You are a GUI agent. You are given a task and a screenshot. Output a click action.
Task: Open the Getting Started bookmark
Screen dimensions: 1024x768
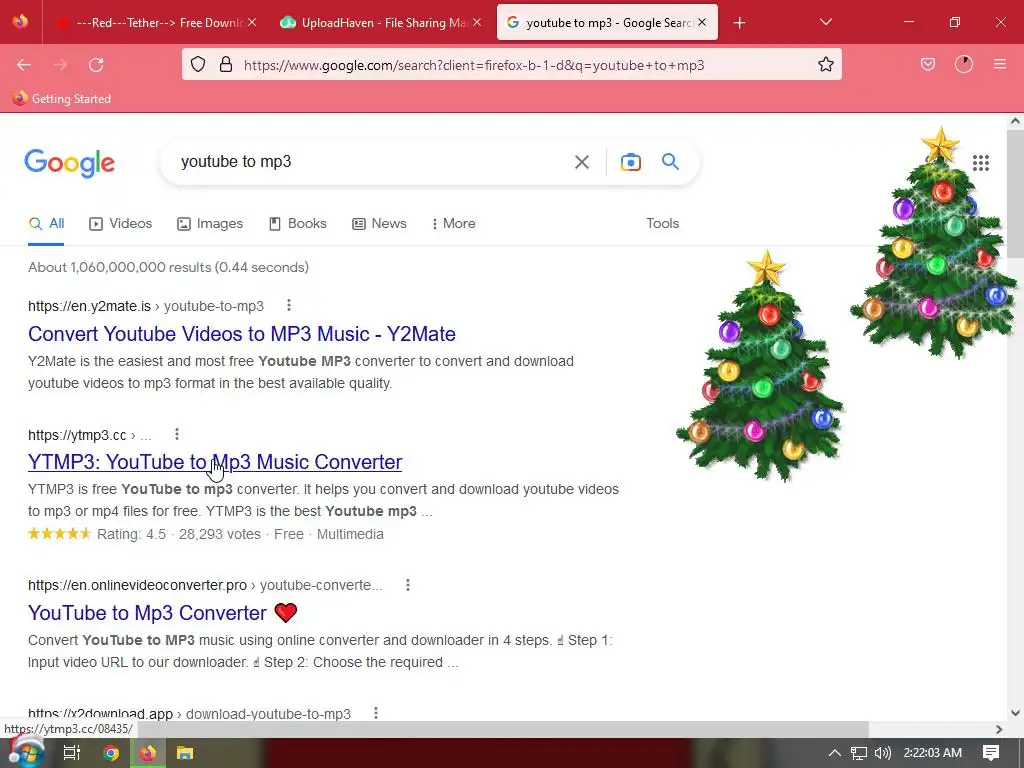tap(62, 99)
